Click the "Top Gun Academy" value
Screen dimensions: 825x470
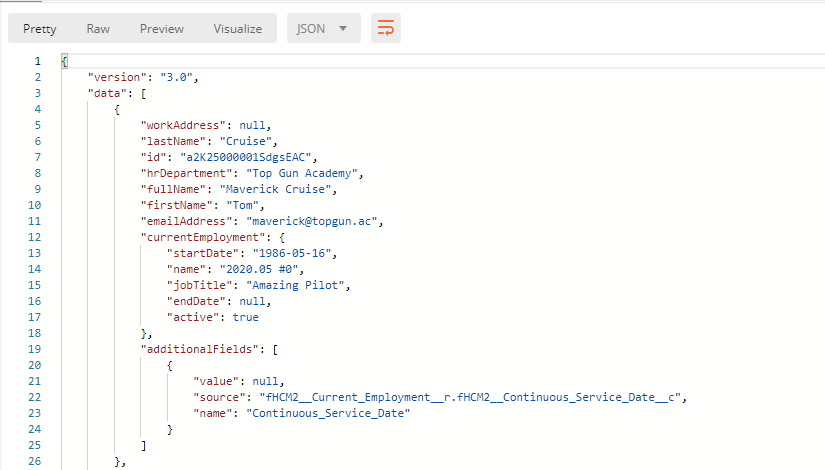point(301,173)
